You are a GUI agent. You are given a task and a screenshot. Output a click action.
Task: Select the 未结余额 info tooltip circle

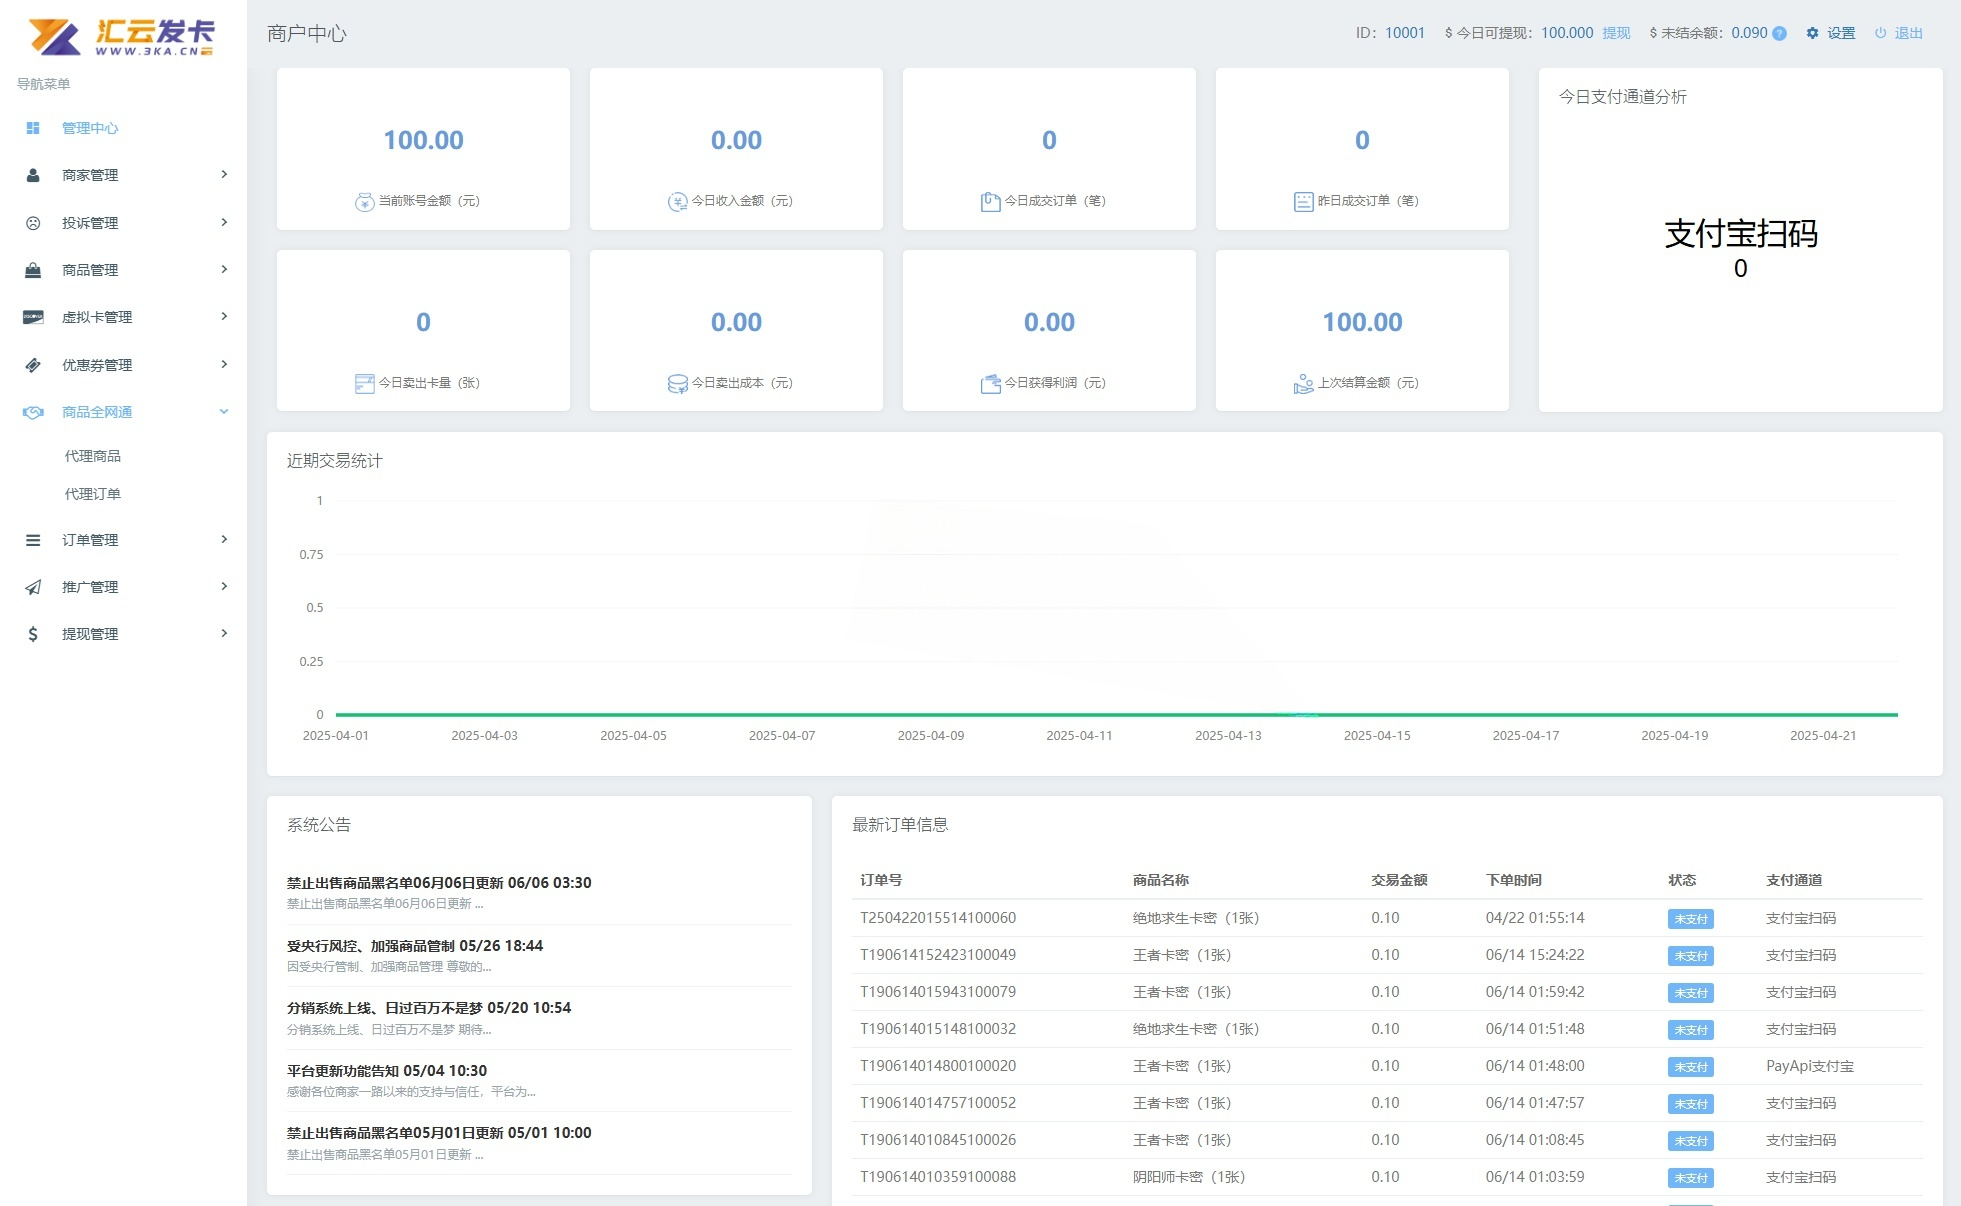pos(1779,32)
